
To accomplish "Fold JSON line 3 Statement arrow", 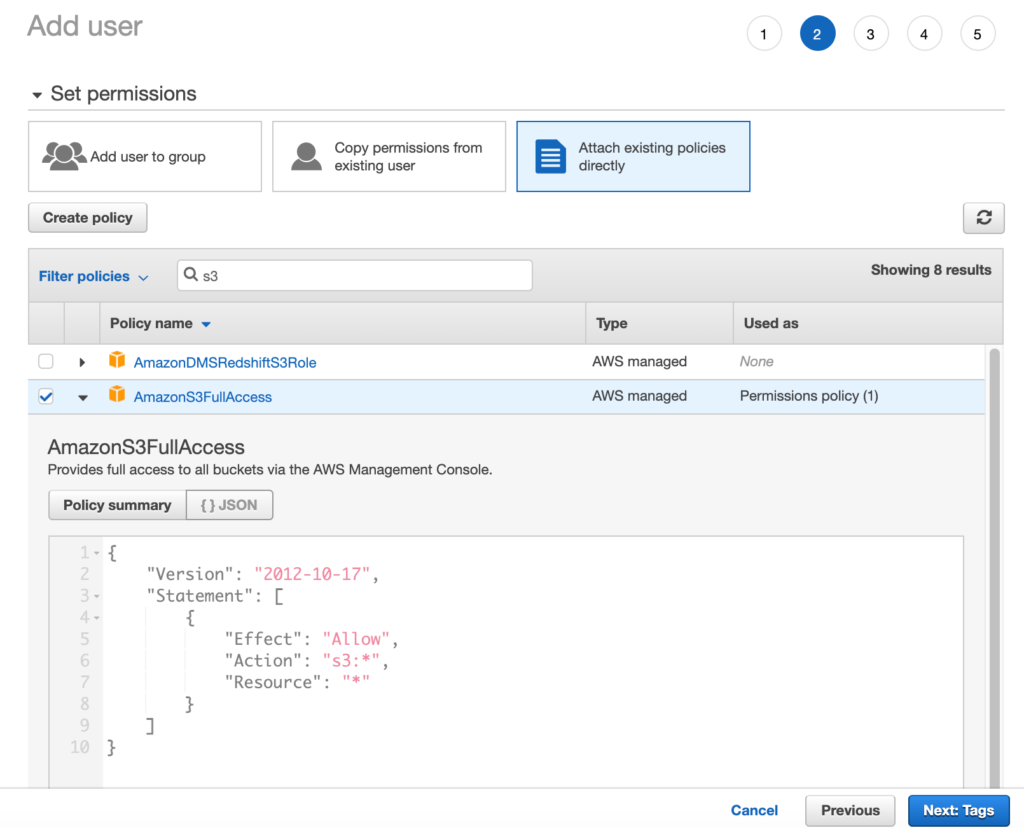I will coord(97,596).
